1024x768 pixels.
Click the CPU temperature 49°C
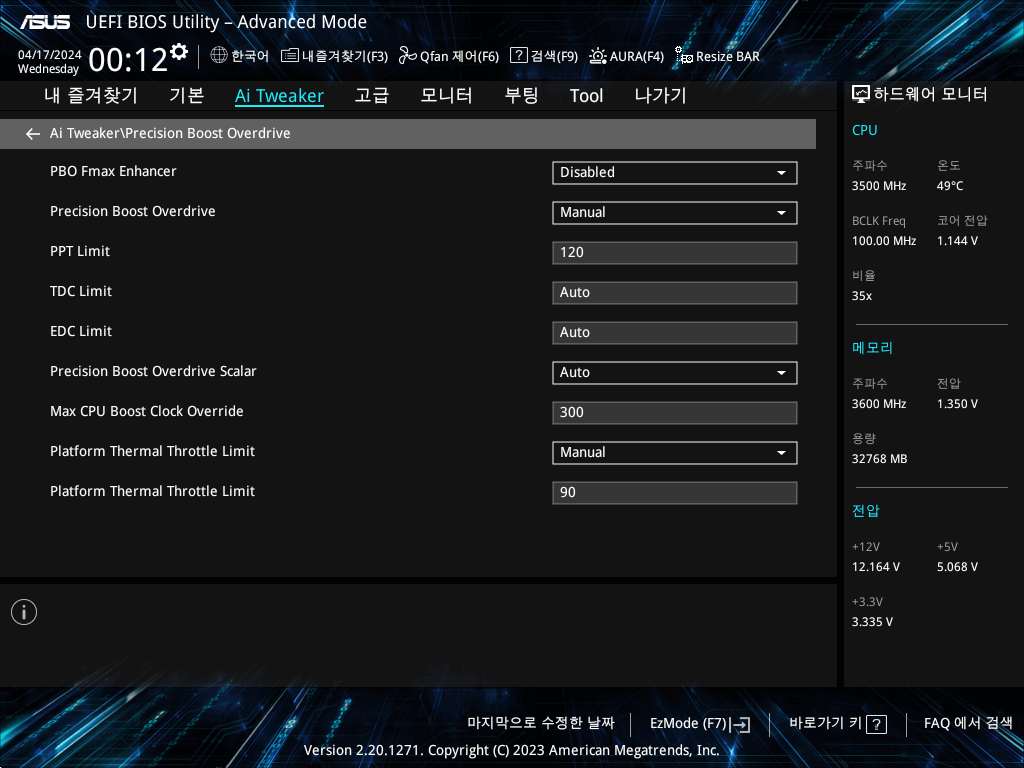click(950, 186)
